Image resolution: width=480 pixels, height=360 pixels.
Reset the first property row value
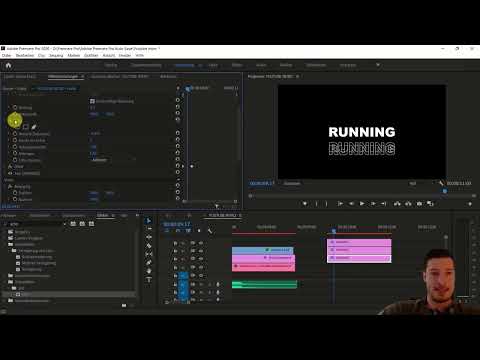pos(178,107)
